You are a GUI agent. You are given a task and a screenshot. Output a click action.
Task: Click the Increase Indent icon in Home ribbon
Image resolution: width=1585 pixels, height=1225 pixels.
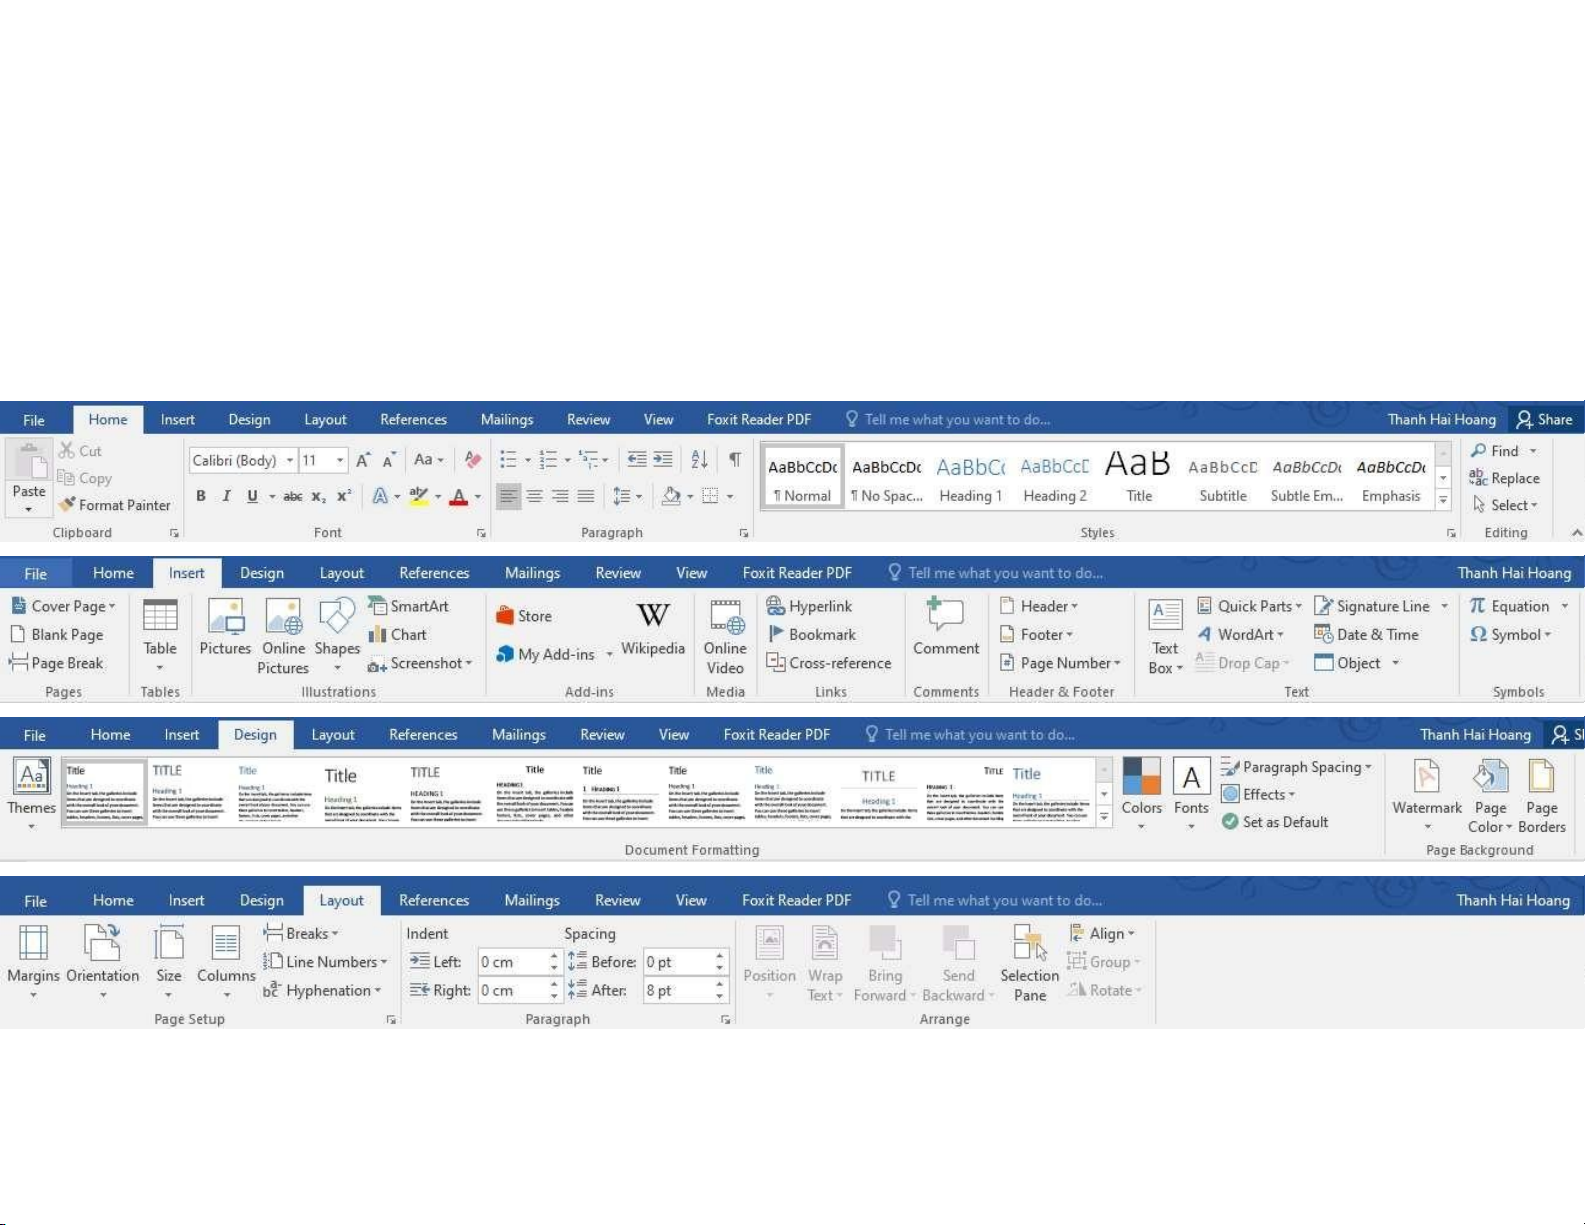(663, 460)
